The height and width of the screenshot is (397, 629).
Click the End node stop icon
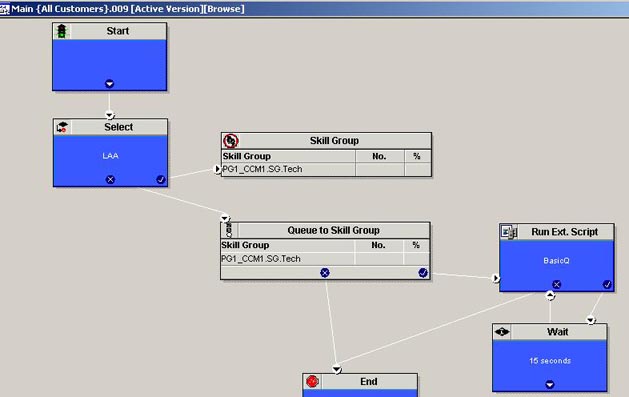tap(312, 381)
